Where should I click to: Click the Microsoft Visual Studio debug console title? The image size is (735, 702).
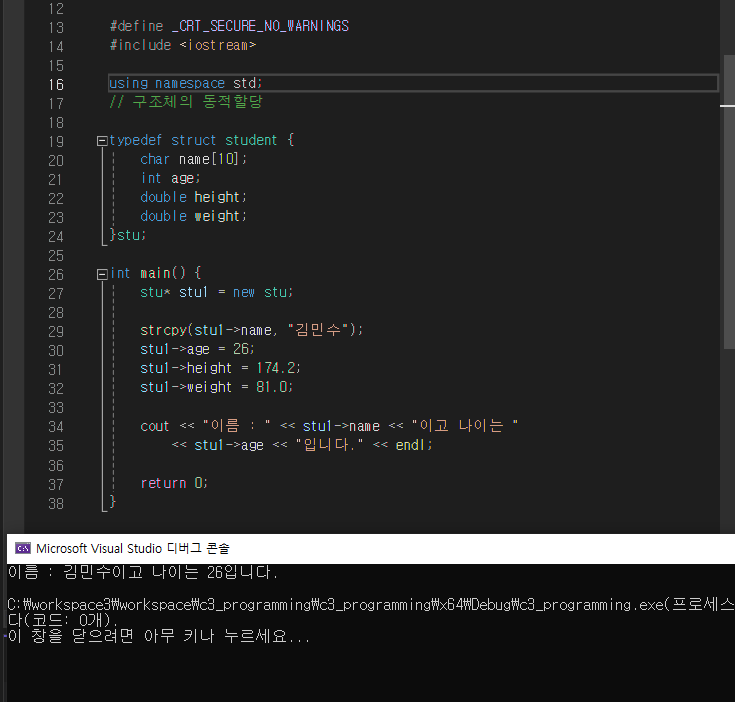click(x=133, y=548)
